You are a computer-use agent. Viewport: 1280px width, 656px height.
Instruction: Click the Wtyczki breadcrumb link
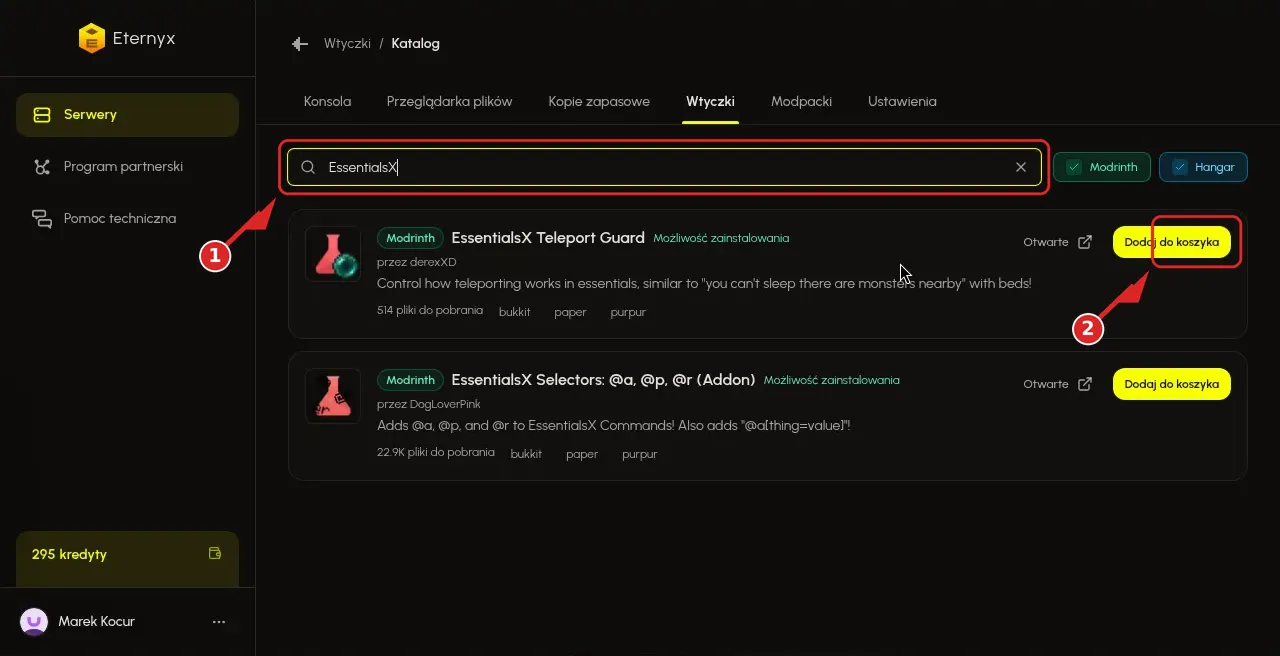pos(347,44)
